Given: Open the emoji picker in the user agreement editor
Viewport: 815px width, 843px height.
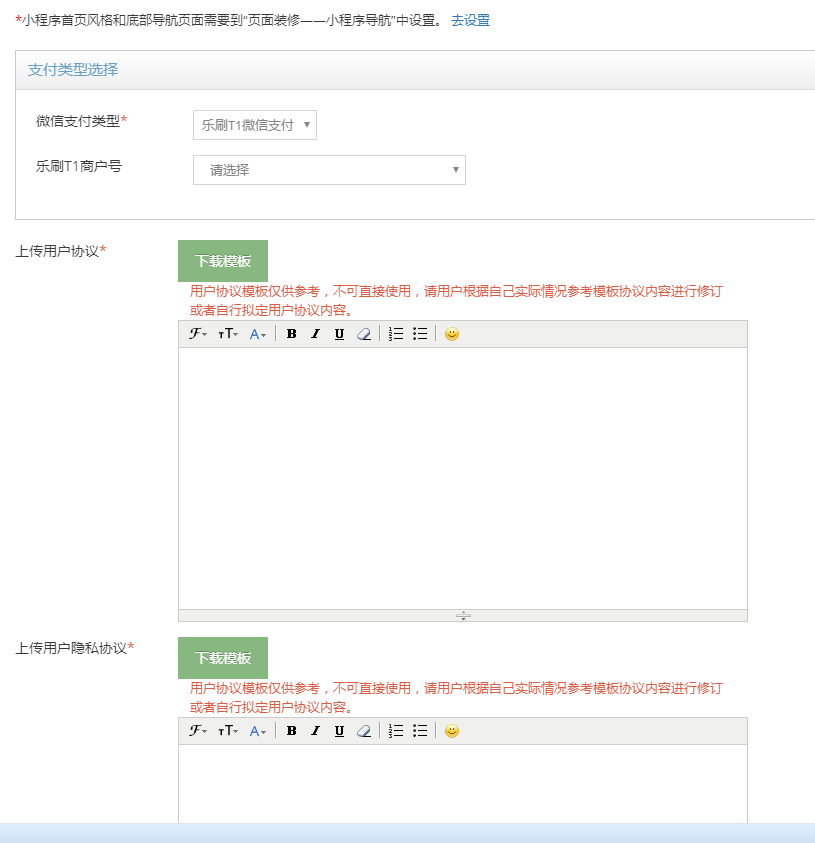Looking at the screenshot, I should [452, 334].
